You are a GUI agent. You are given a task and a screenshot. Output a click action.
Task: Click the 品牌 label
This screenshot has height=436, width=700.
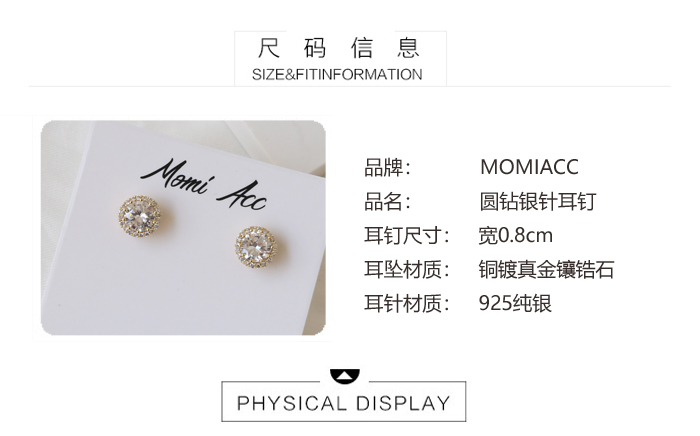point(387,168)
